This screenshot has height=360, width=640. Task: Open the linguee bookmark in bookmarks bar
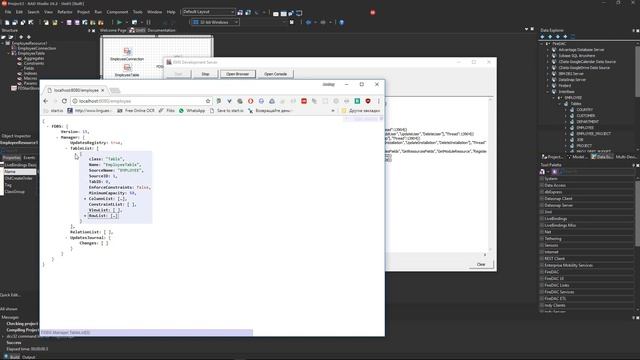[89, 111]
